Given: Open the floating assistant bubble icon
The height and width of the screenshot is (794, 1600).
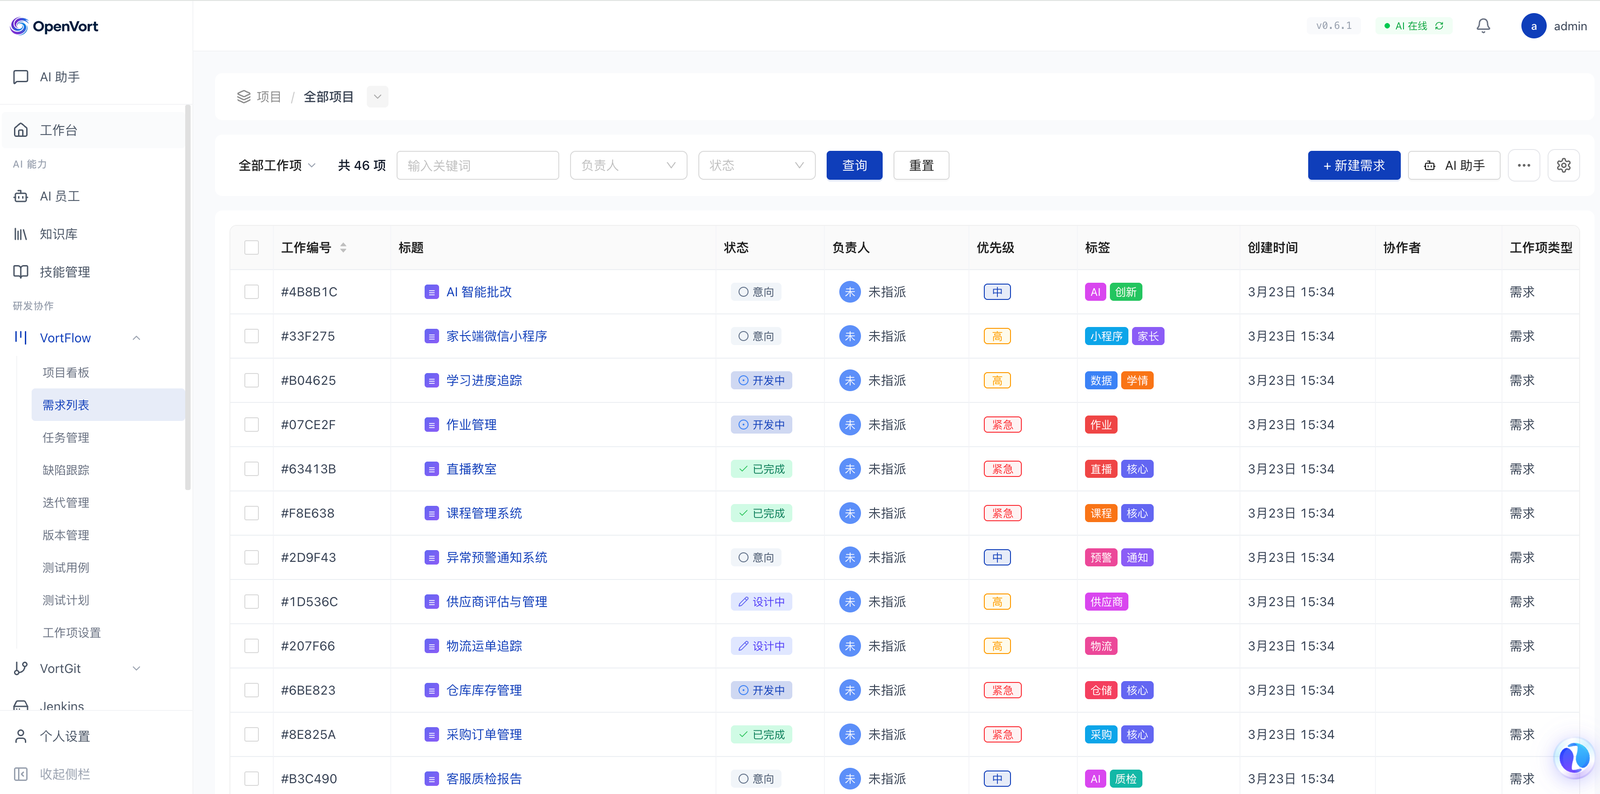Looking at the screenshot, I should point(1573,758).
